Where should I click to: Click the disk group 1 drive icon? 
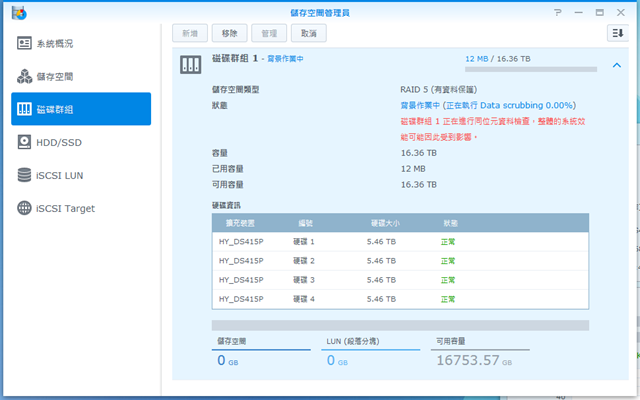pyautogui.click(x=190, y=64)
